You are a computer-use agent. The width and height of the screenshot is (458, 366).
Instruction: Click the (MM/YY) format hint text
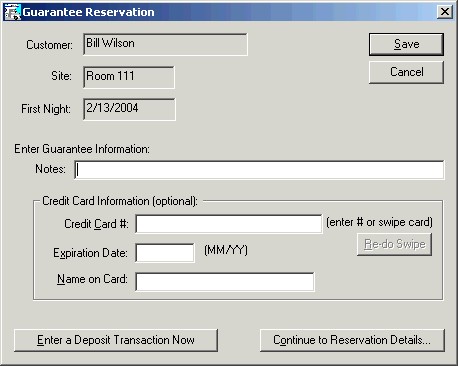click(x=226, y=250)
